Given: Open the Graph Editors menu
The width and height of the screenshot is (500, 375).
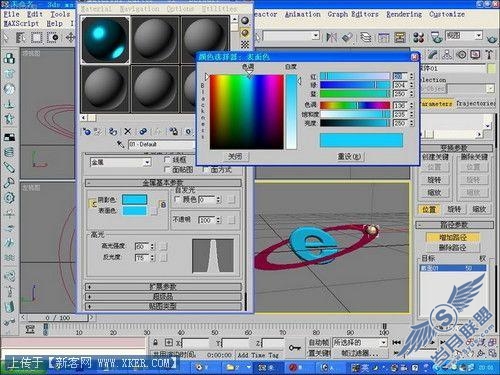Looking at the screenshot, I should click(353, 14).
